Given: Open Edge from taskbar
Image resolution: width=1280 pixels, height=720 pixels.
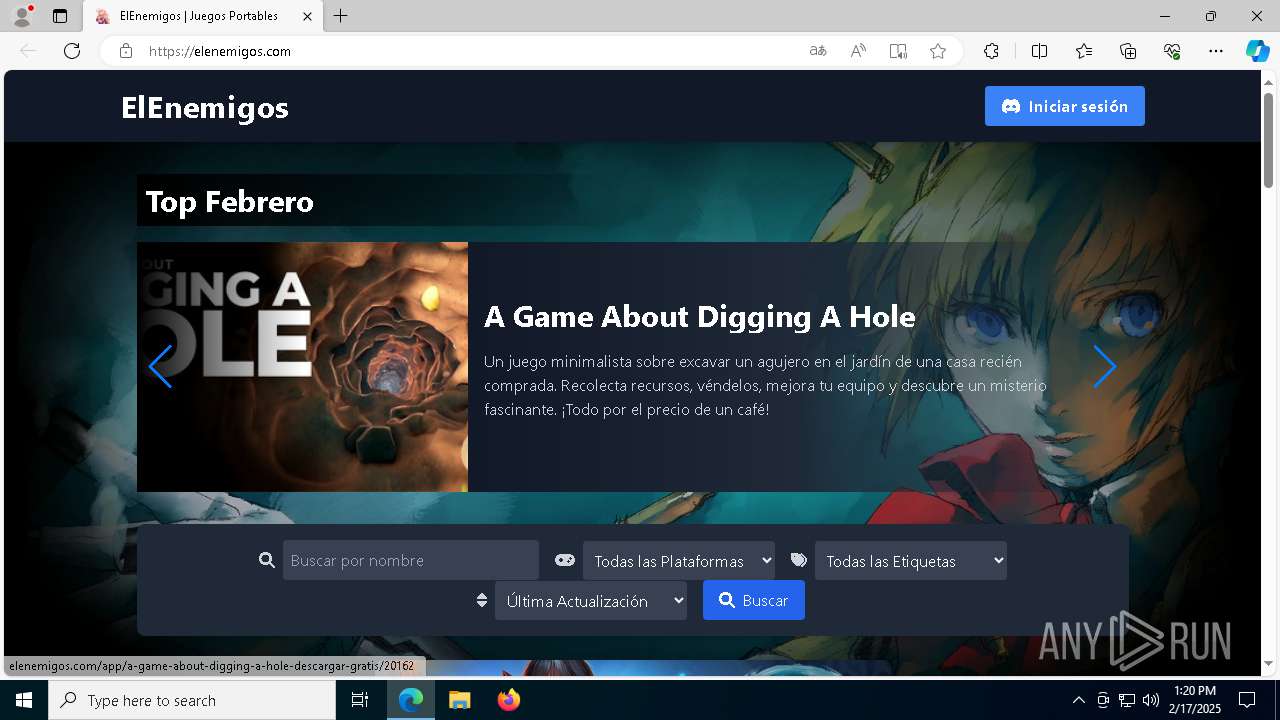Looking at the screenshot, I should pyautogui.click(x=411, y=700).
